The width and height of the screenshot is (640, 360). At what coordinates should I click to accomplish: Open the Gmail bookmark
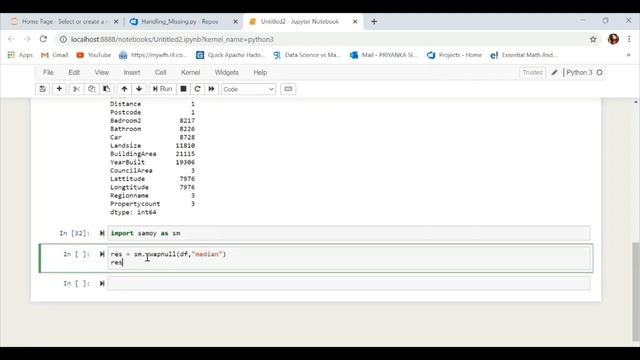[55, 55]
